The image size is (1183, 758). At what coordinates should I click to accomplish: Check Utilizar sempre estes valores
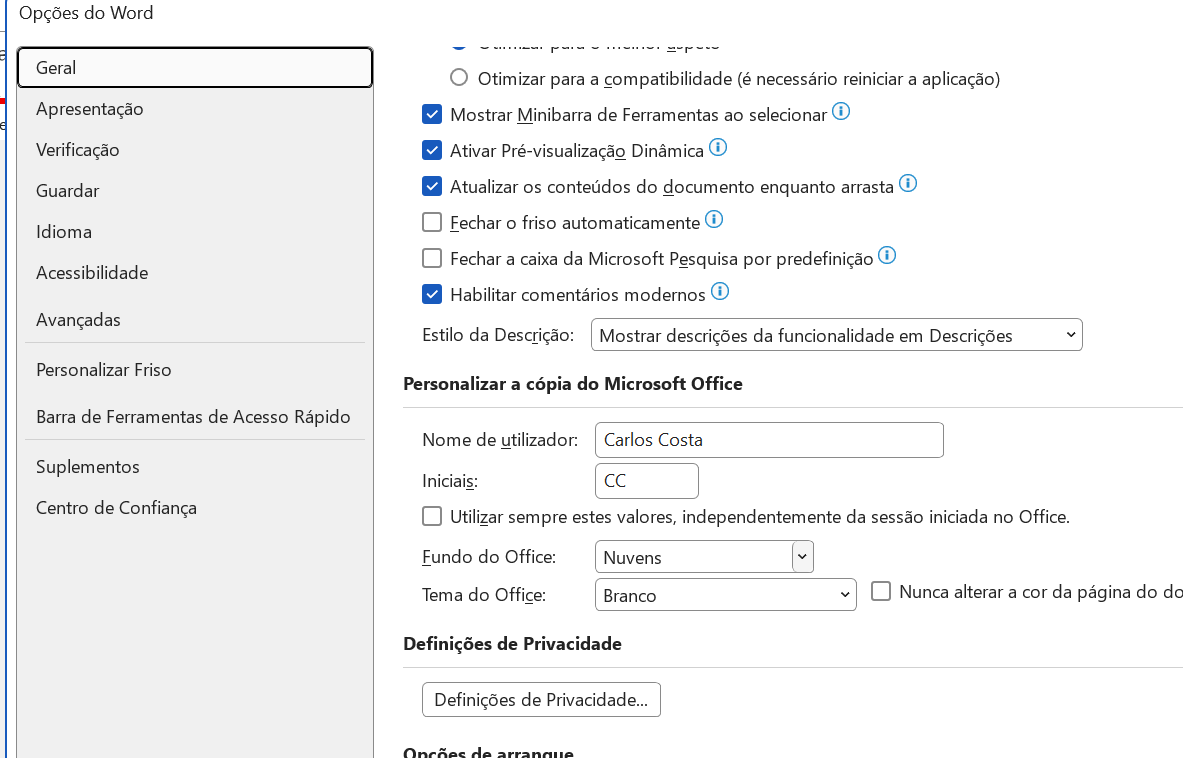[432, 516]
